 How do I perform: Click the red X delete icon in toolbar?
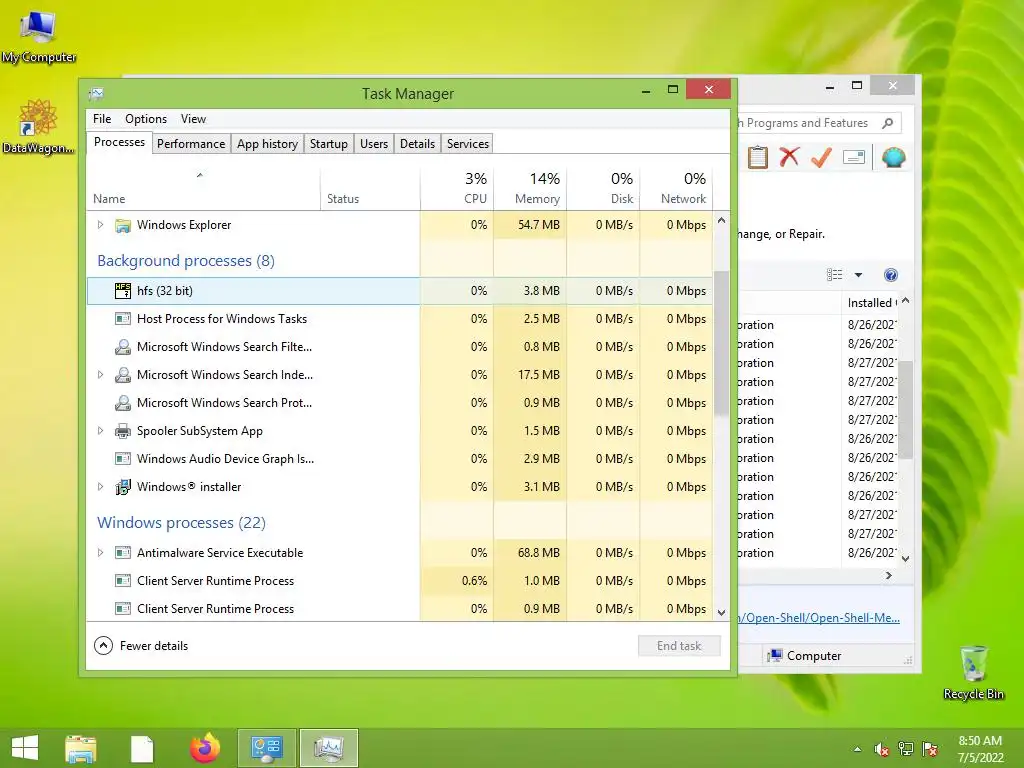point(790,157)
